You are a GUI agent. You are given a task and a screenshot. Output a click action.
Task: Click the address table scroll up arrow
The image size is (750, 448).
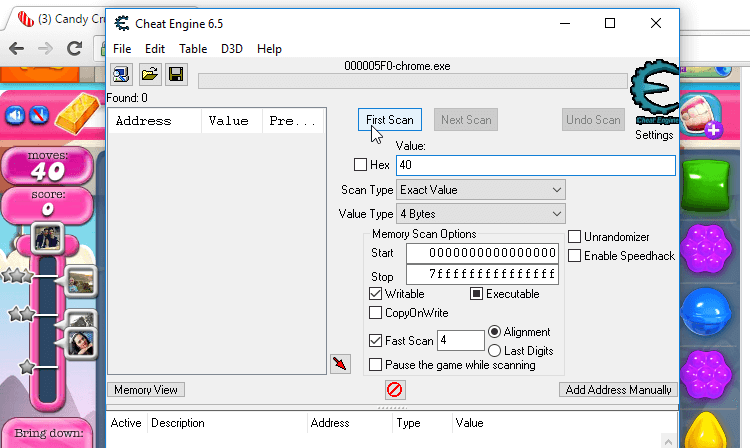[x=668, y=441]
